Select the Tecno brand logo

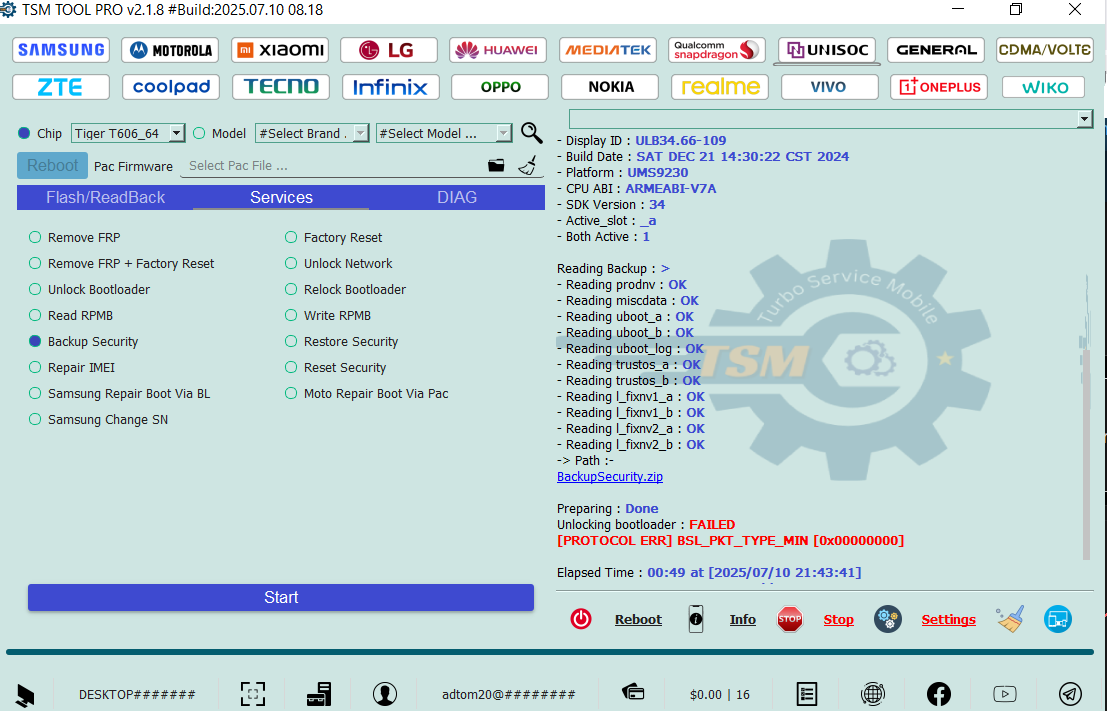pos(281,88)
